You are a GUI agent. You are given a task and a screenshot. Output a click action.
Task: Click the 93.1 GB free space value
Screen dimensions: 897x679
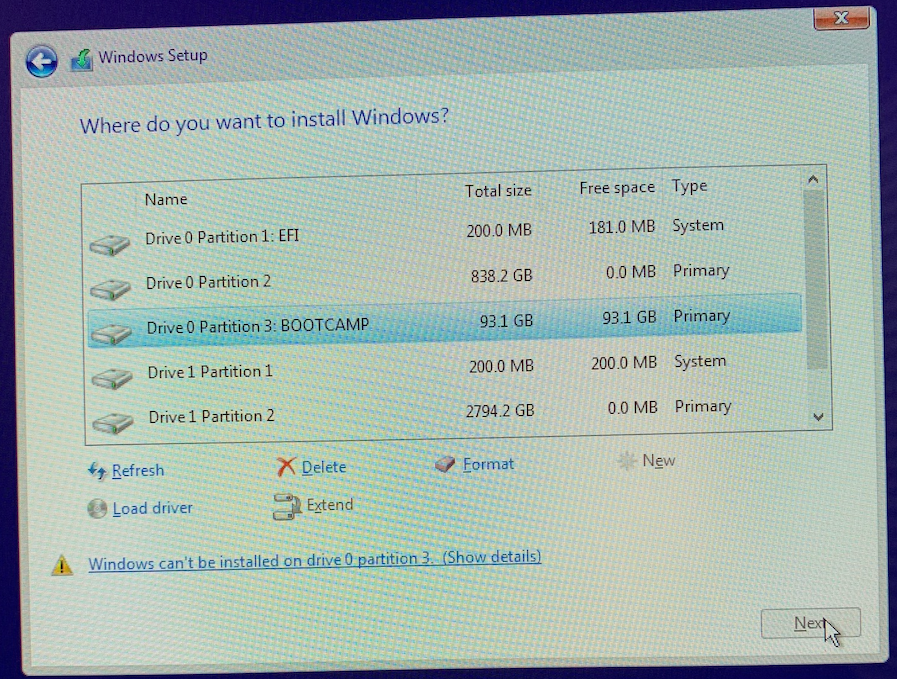[x=629, y=318]
